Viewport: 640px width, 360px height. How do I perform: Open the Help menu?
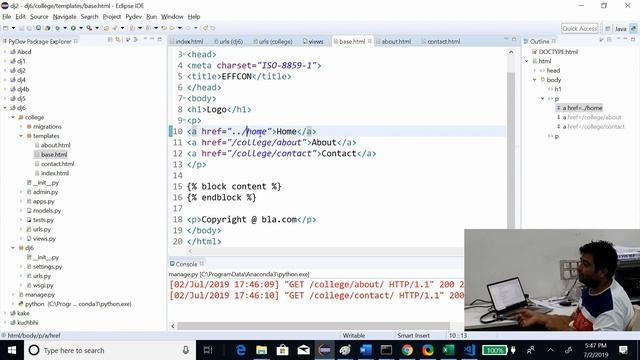194,17
